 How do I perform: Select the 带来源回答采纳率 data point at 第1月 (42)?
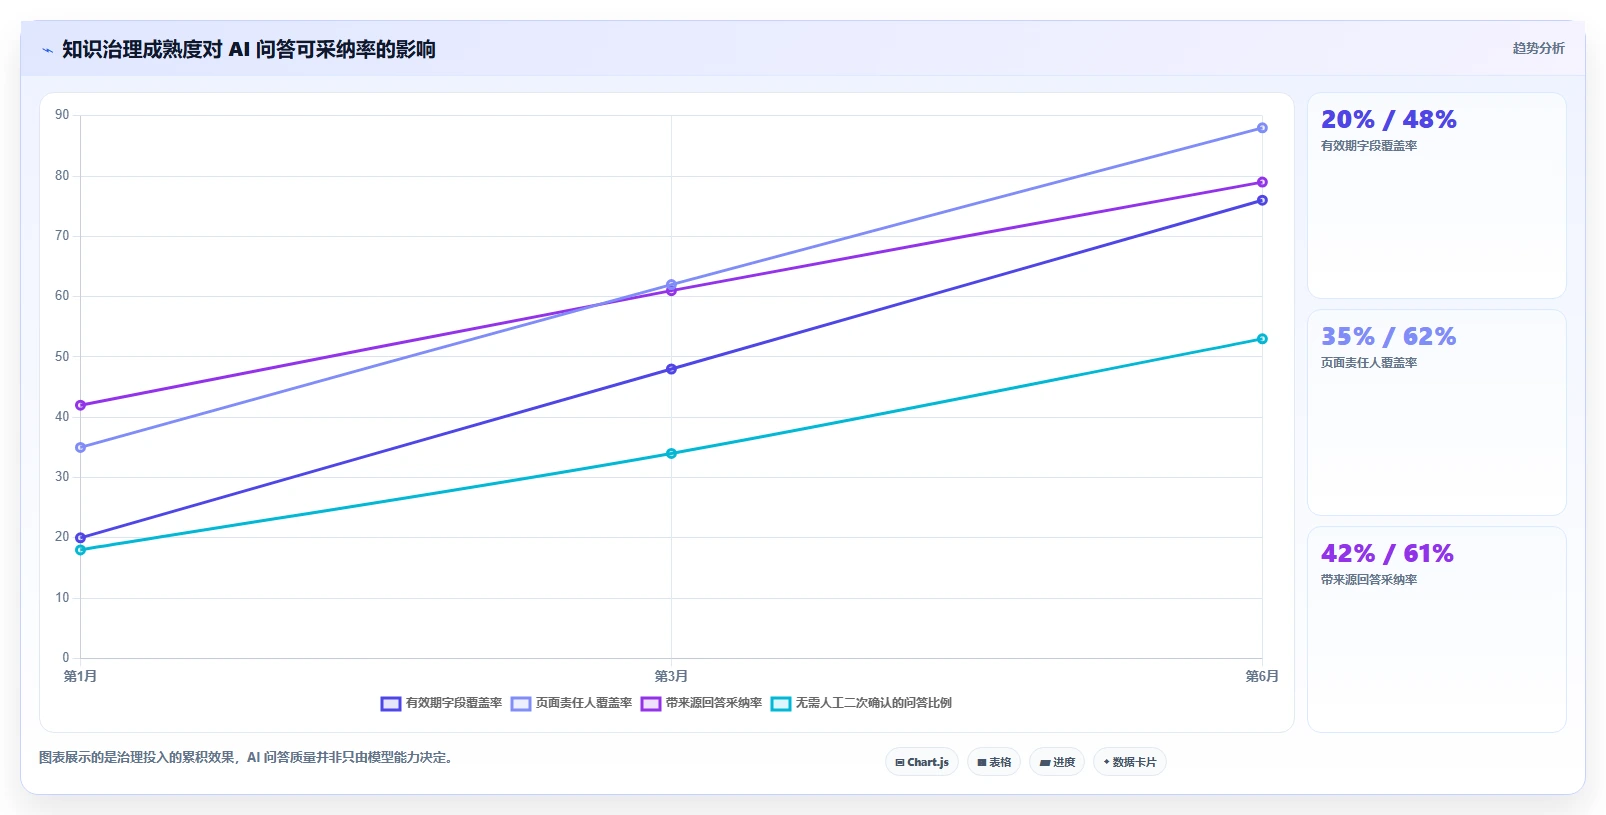pyautogui.click(x=80, y=405)
